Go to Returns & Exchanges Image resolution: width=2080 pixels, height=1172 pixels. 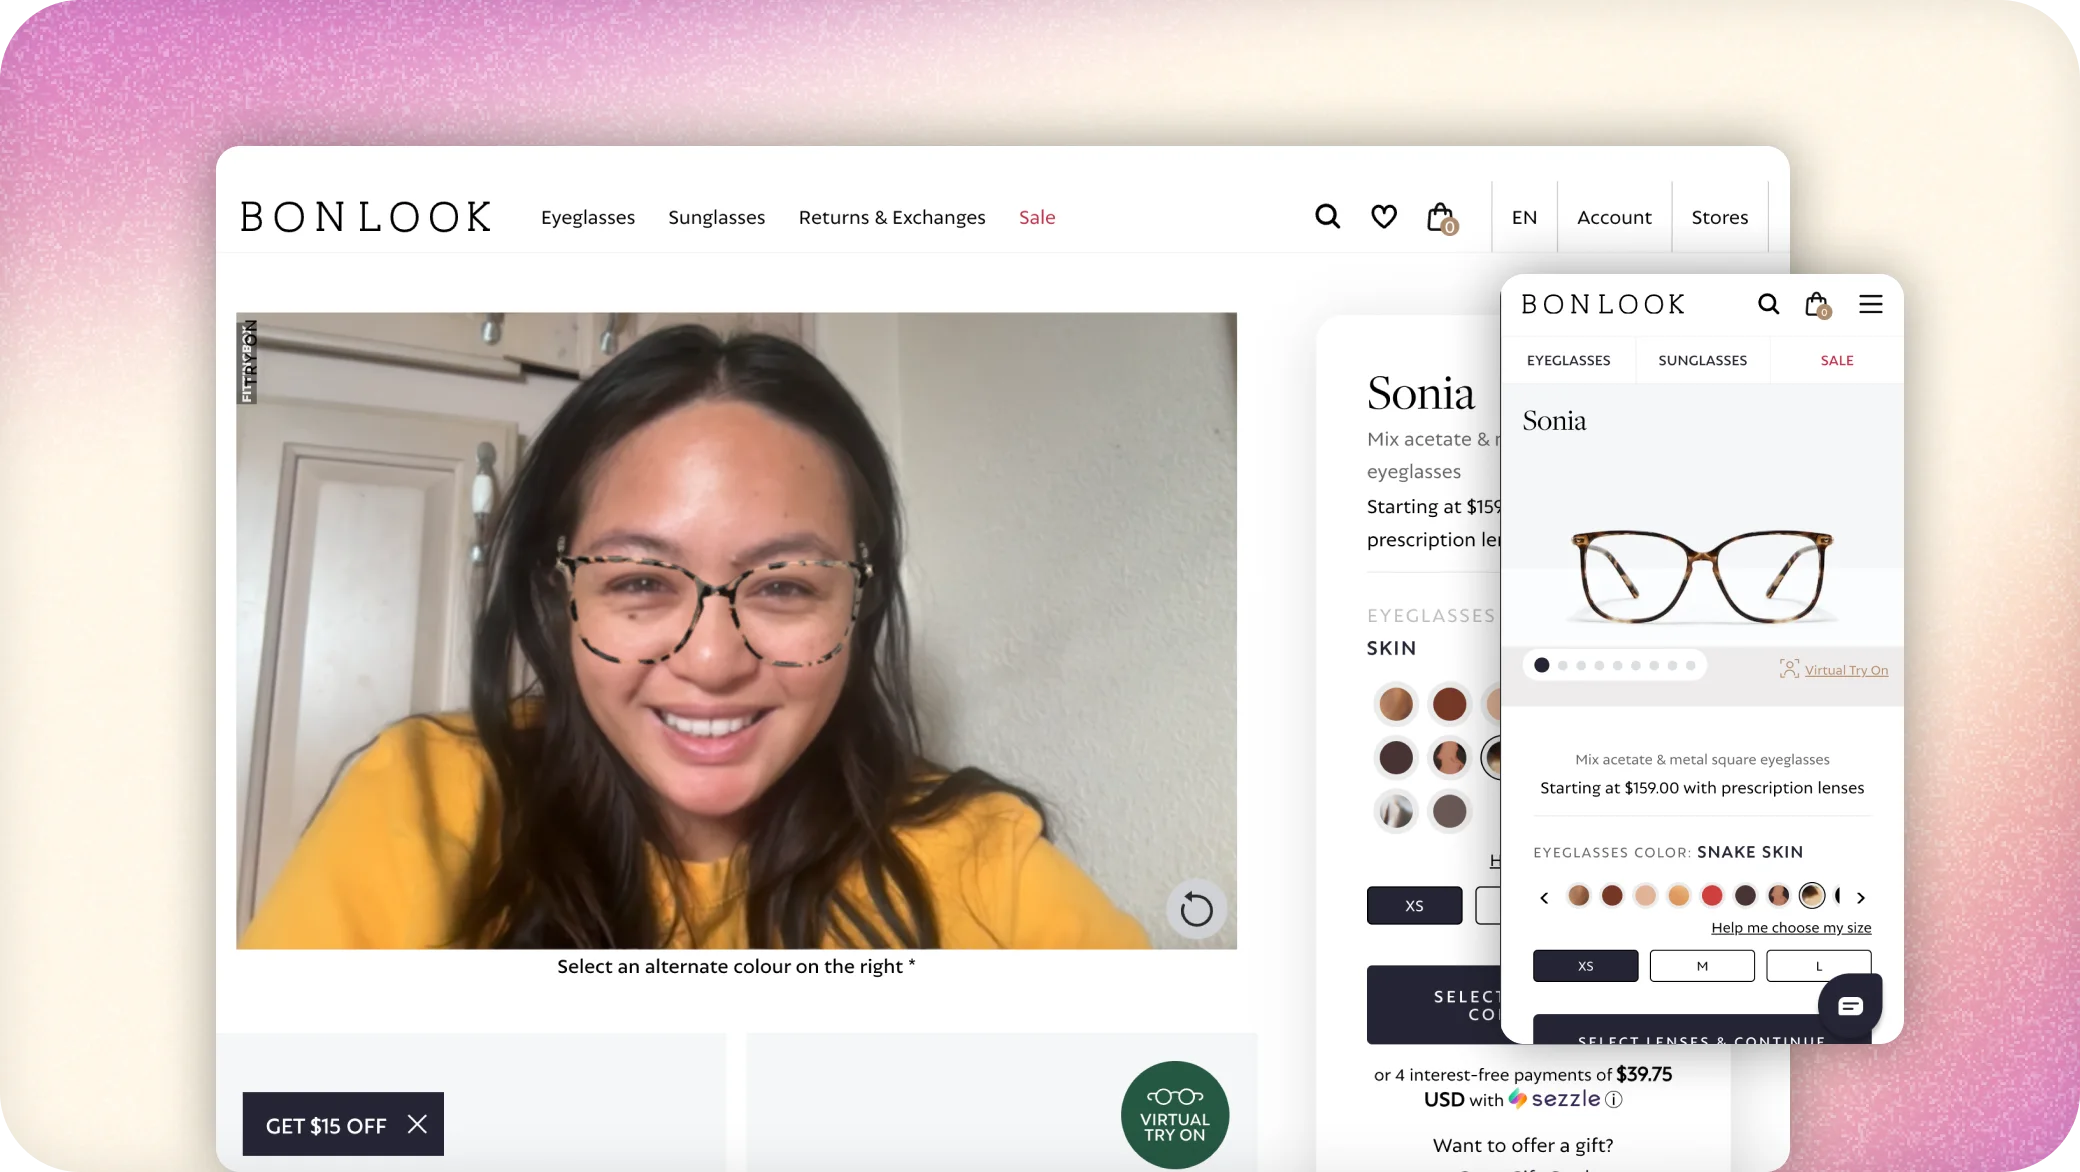pyautogui.click(x=892, y=217)
